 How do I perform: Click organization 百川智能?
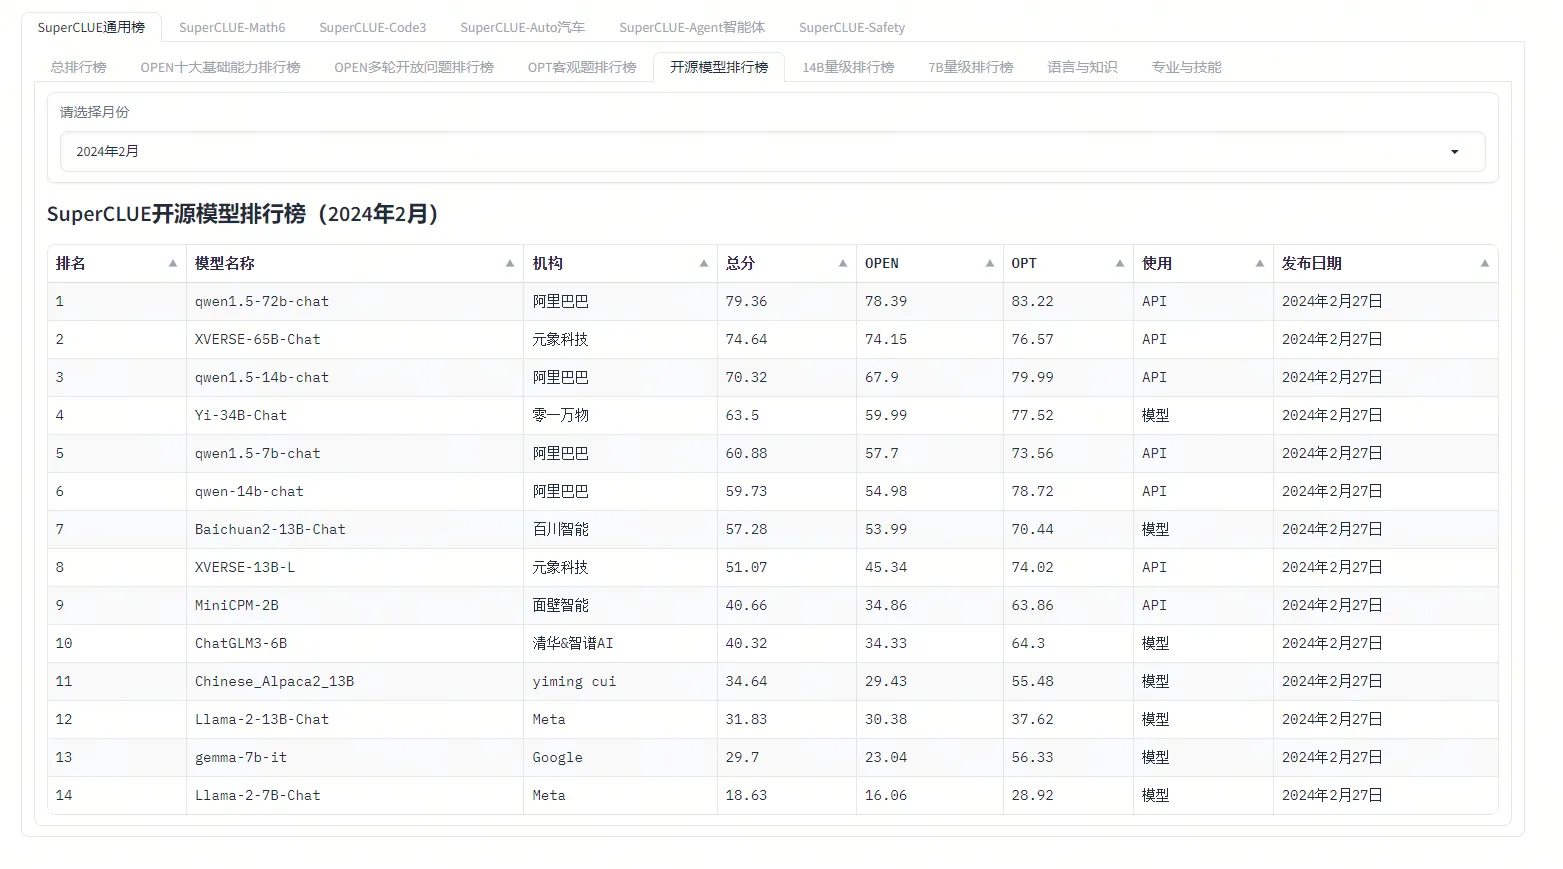(560, 529)
